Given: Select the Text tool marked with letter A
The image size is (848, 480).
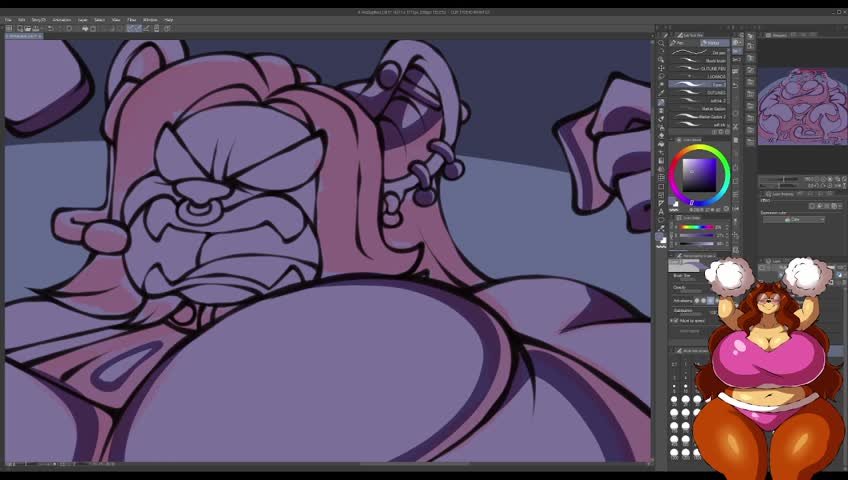Looking at the screenshot, I should coord(661,211).
